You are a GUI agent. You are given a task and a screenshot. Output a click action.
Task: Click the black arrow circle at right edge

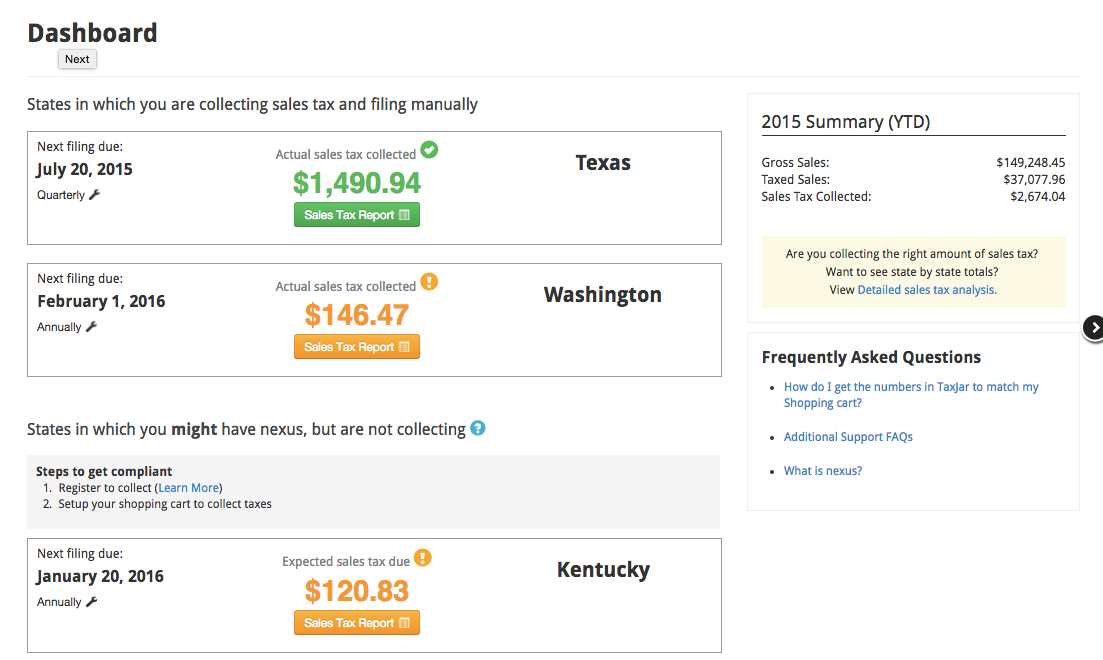[x=1095, y=327]
